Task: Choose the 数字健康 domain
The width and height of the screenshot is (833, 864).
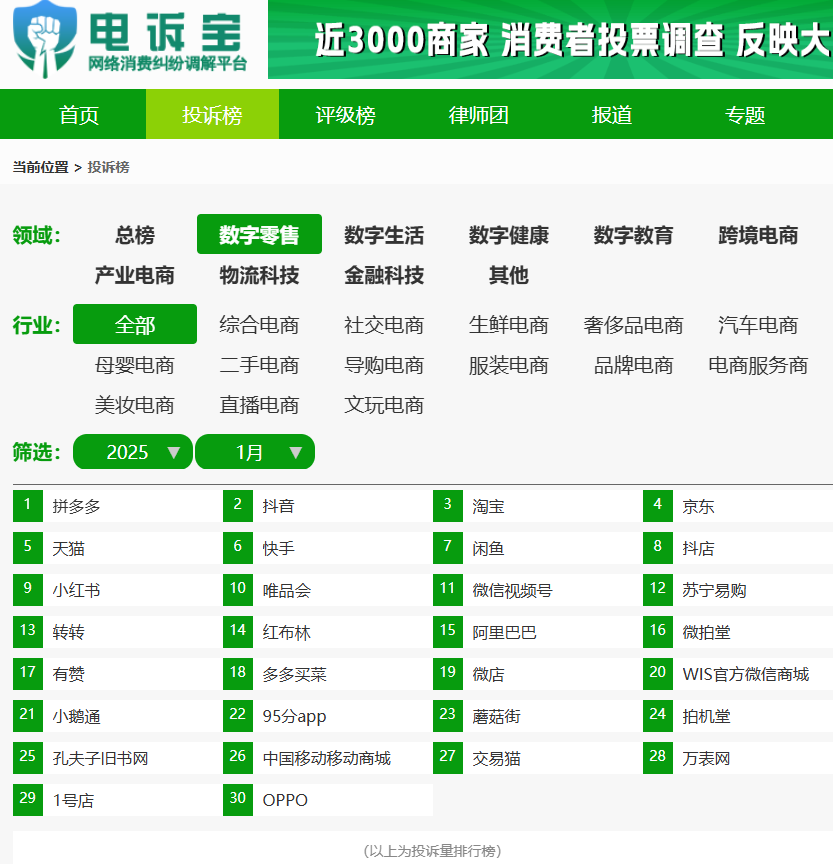Action: pos(509,235)
